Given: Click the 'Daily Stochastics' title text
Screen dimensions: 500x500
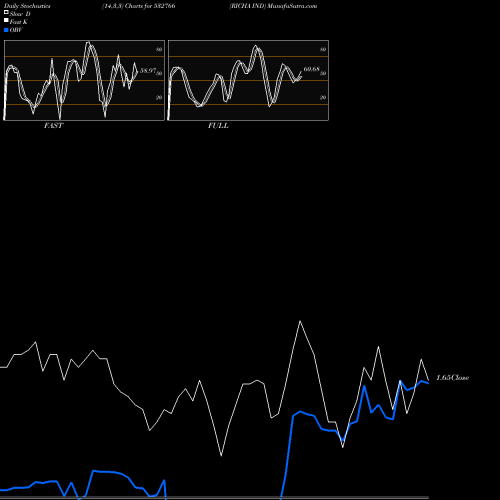Looking at the screenshot, I should pyautogui.click(x=27, y=6).
